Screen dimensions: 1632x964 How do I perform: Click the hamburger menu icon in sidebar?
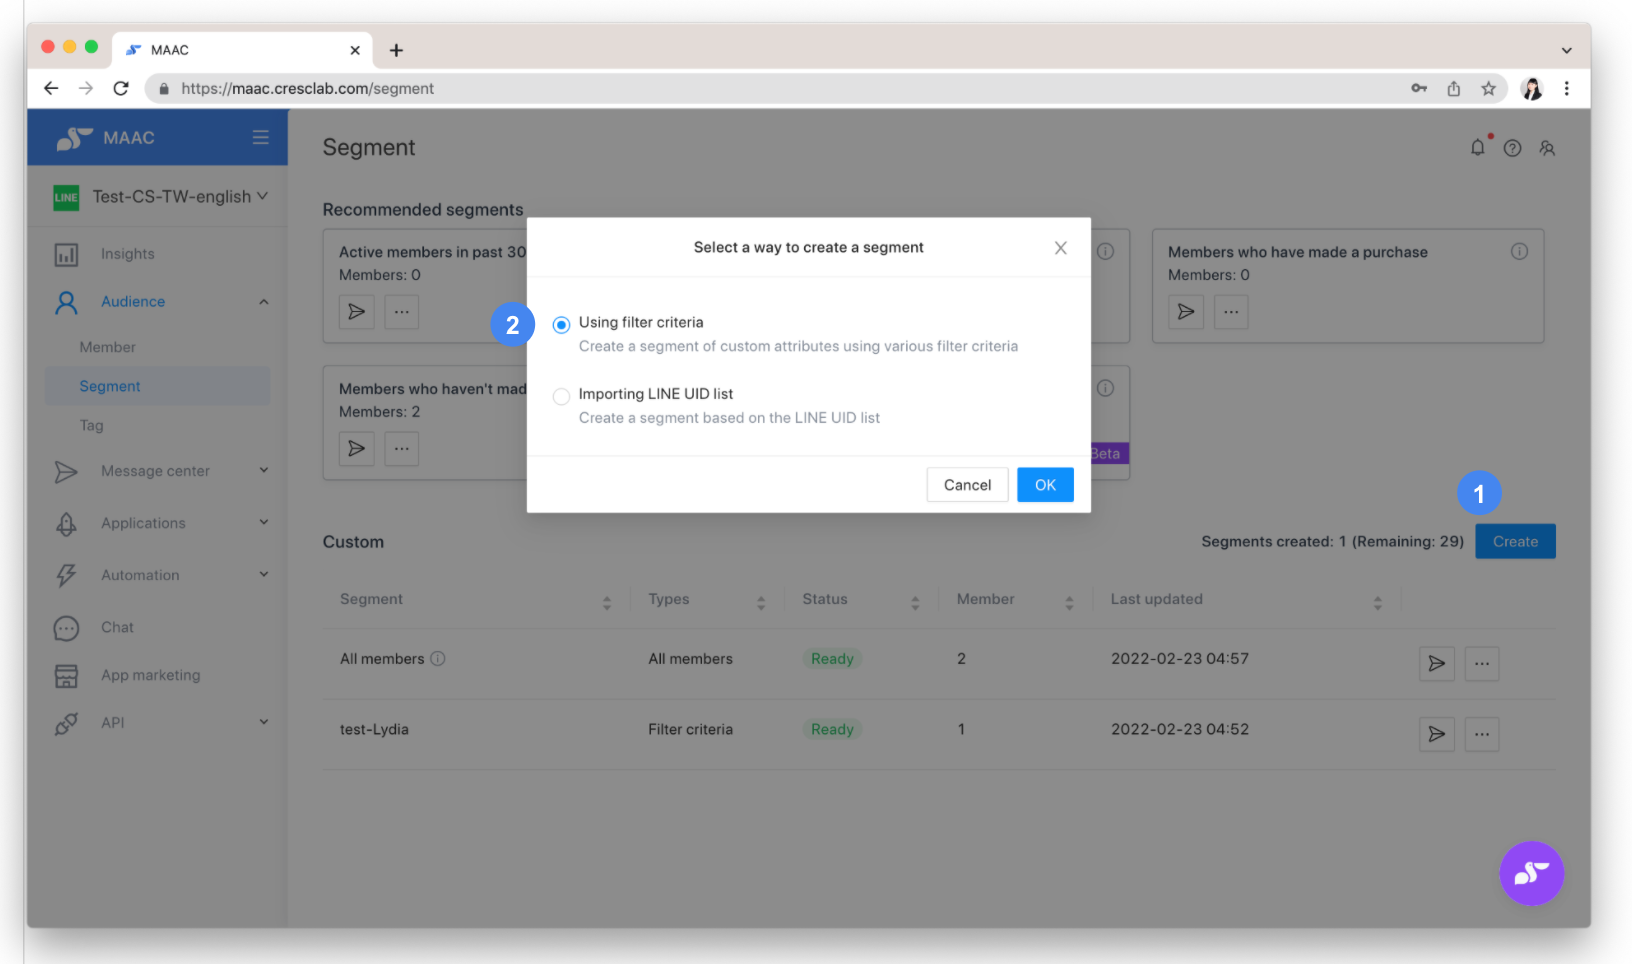pos(261,137)
